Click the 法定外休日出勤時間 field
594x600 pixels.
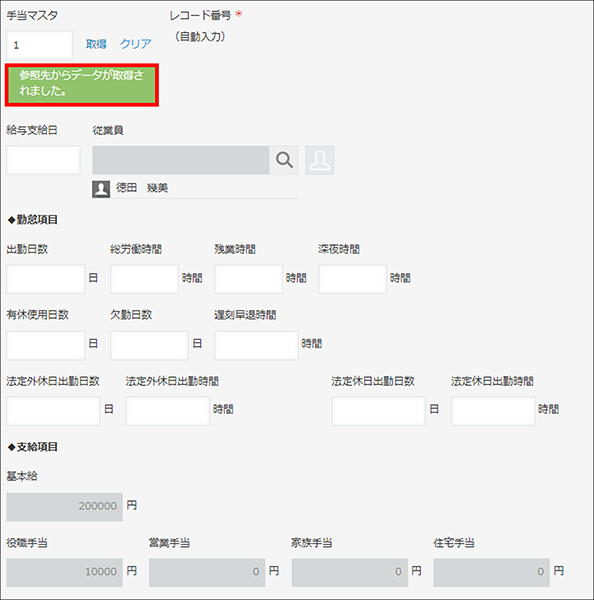click(168, 411)
